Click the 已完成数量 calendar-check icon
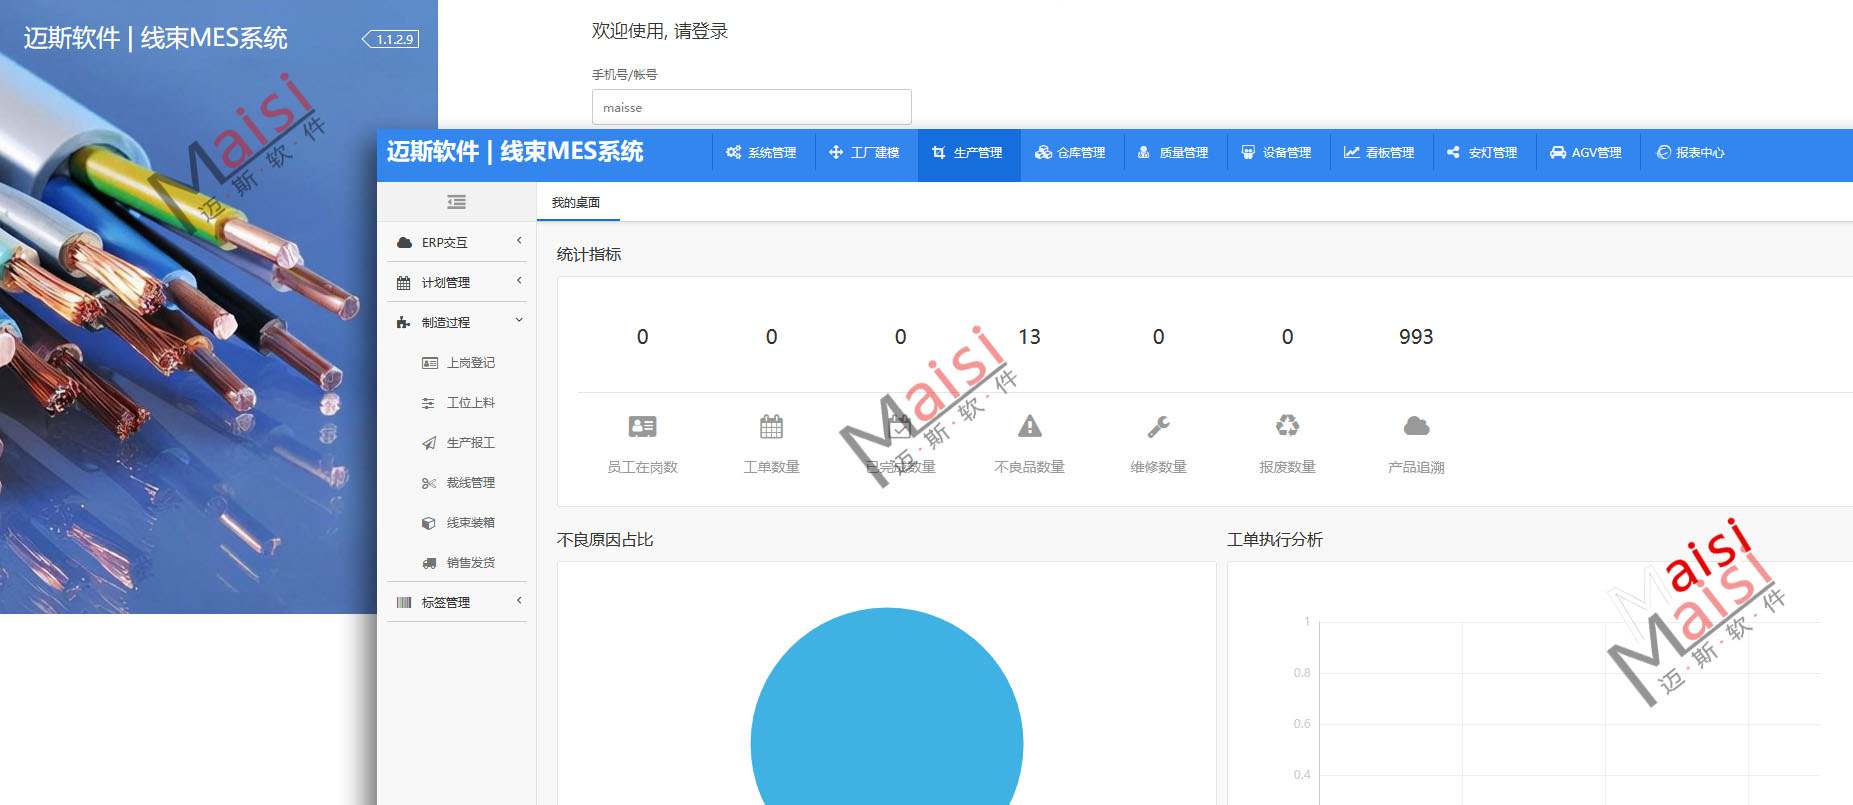The width and height of the screenshot is (1853, 805). [900, 427]
